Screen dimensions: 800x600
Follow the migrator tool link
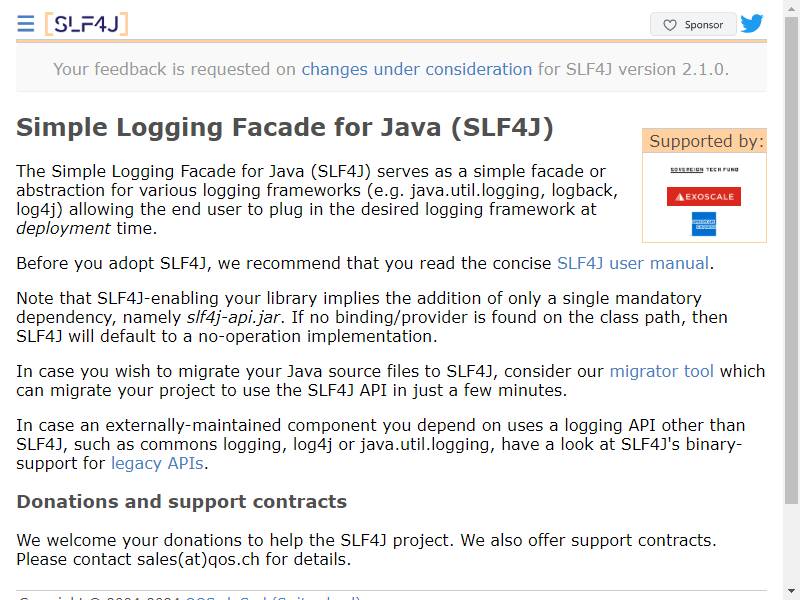662,371
